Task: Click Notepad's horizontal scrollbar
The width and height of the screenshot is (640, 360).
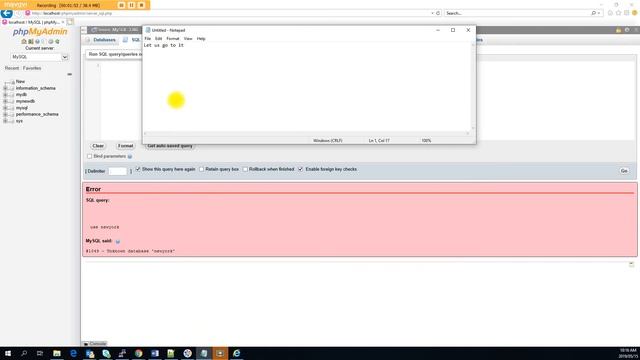Action: pyautogui.click(x=306, y=133)
